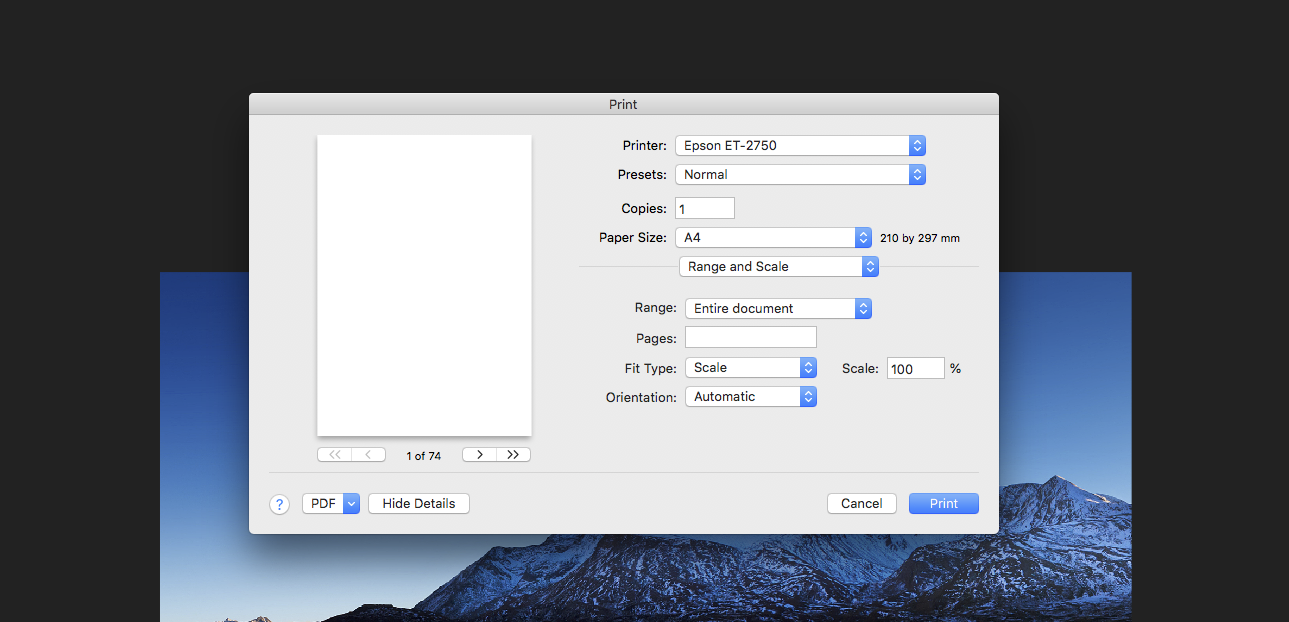This screenshot has width=1289, height=622.
Task: Open the Paper Size dropdown A4
Action: pyautogui.click(x=773, y=238)
